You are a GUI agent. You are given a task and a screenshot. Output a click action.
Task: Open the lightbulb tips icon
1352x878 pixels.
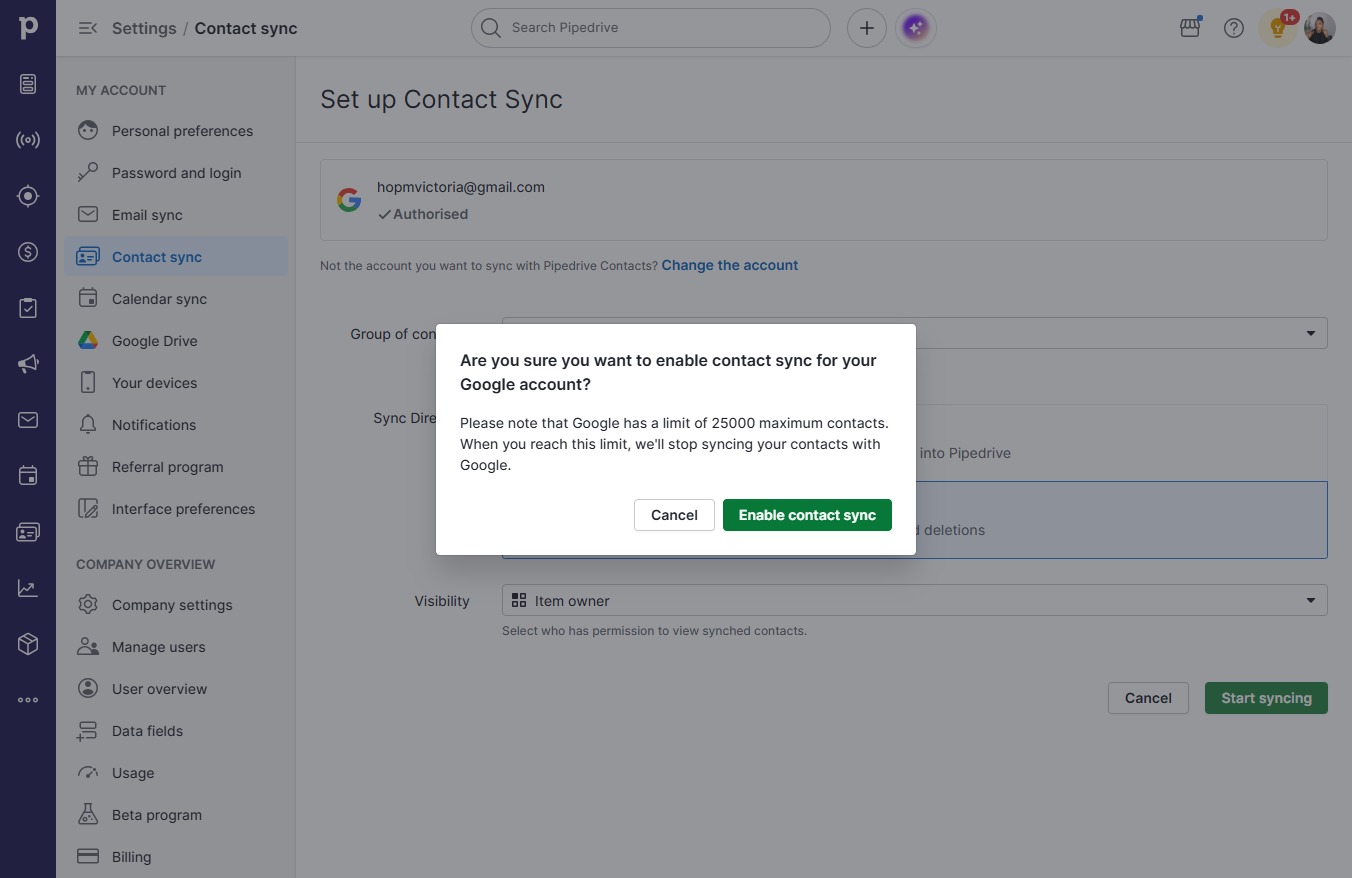click(1278, 28)
